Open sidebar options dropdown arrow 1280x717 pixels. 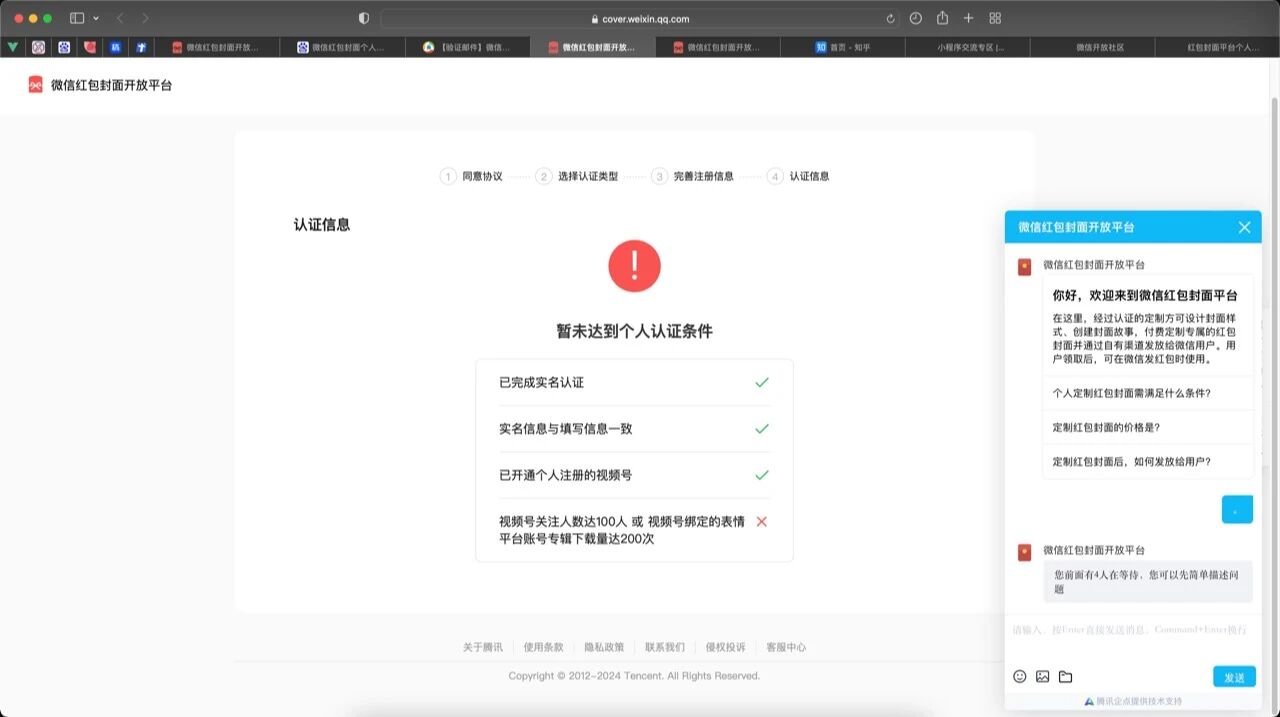click(96, 18)
